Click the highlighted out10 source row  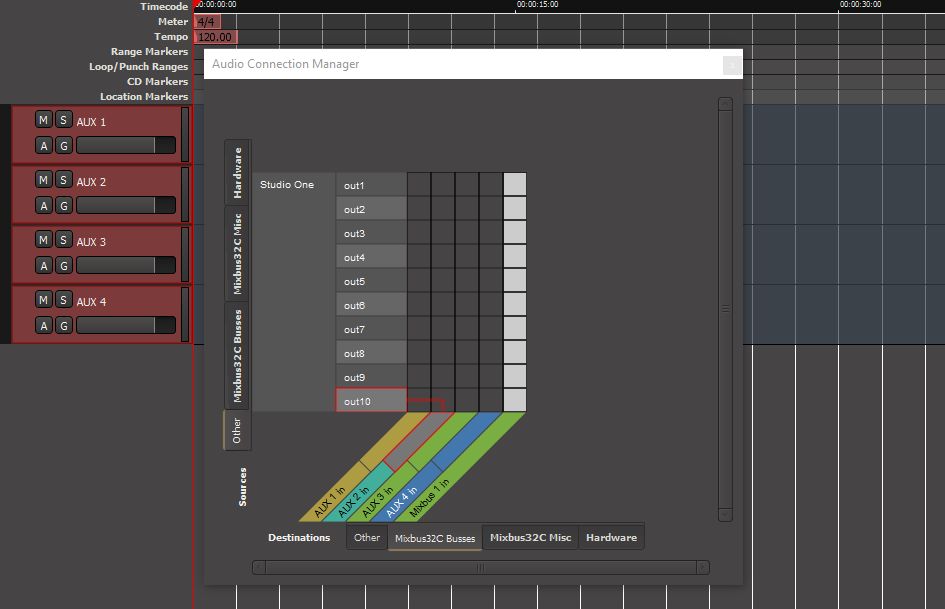[371, 401]
